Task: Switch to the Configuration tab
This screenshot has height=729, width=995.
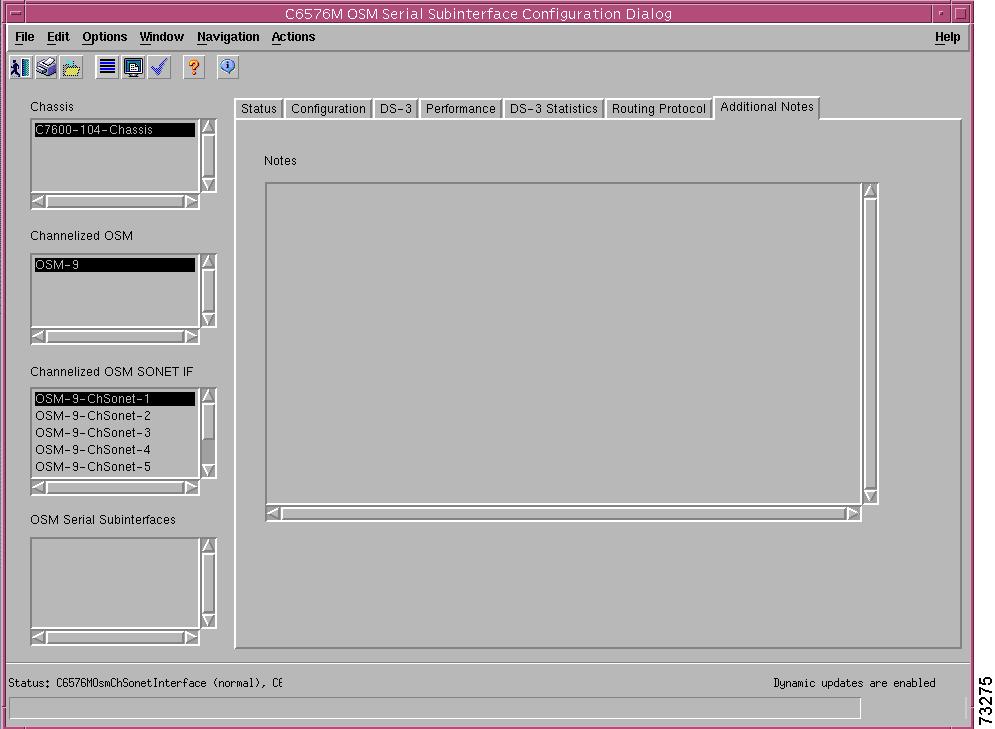Action: pyautogui.click(x=328, y=108)
